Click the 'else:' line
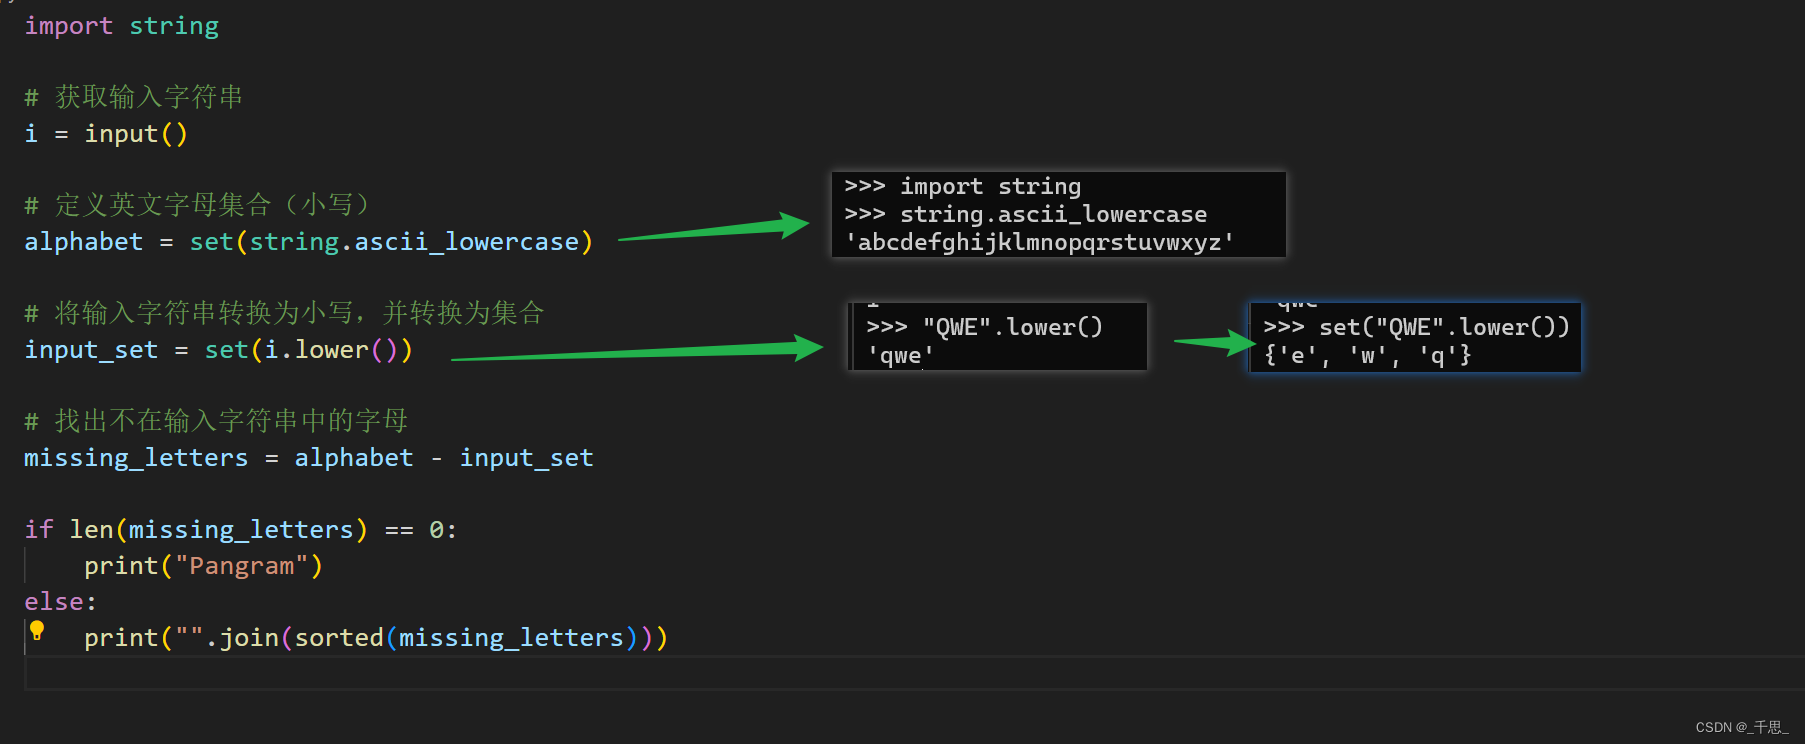1805x744 pixels. pyautogui.click(x=60, y=602)
